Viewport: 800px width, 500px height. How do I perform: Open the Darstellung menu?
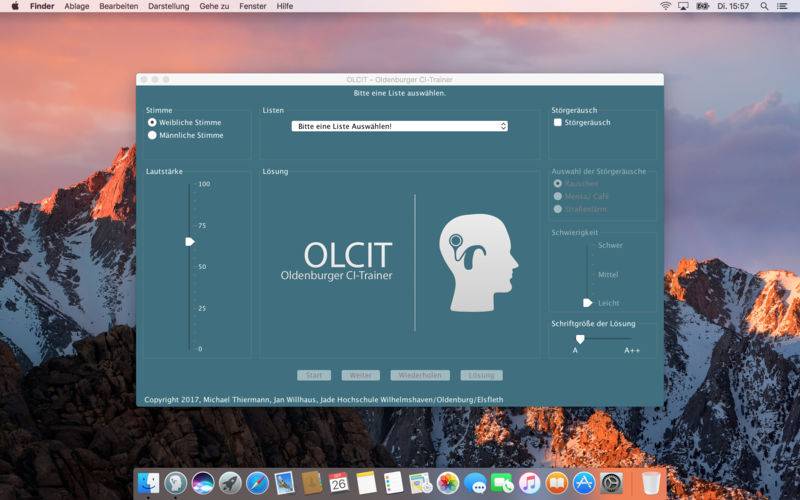pos(168,6)
